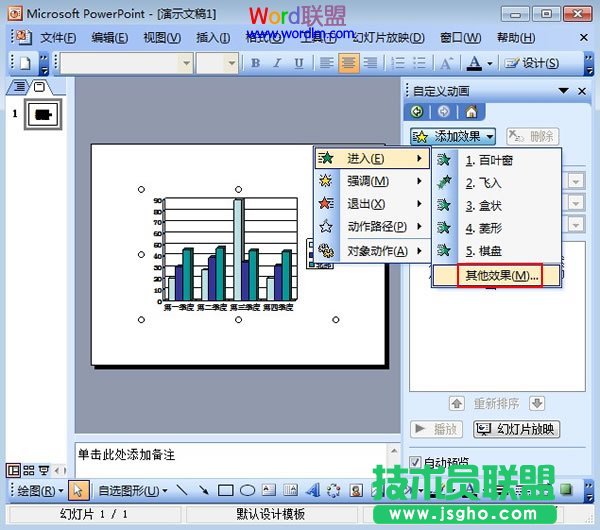Insert a diagram or organization chart

[334, 490]
